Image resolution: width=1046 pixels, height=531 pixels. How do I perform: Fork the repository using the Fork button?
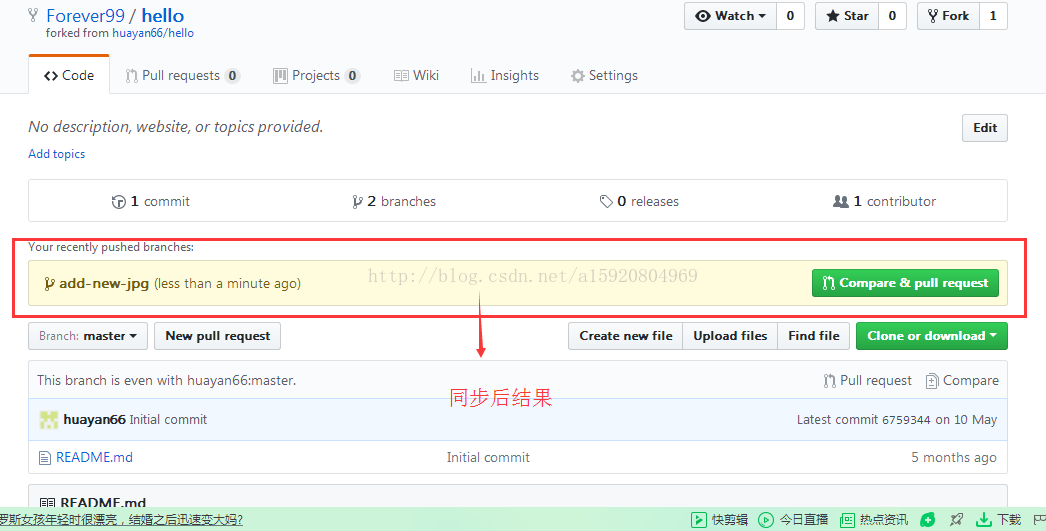pos(949,16)
